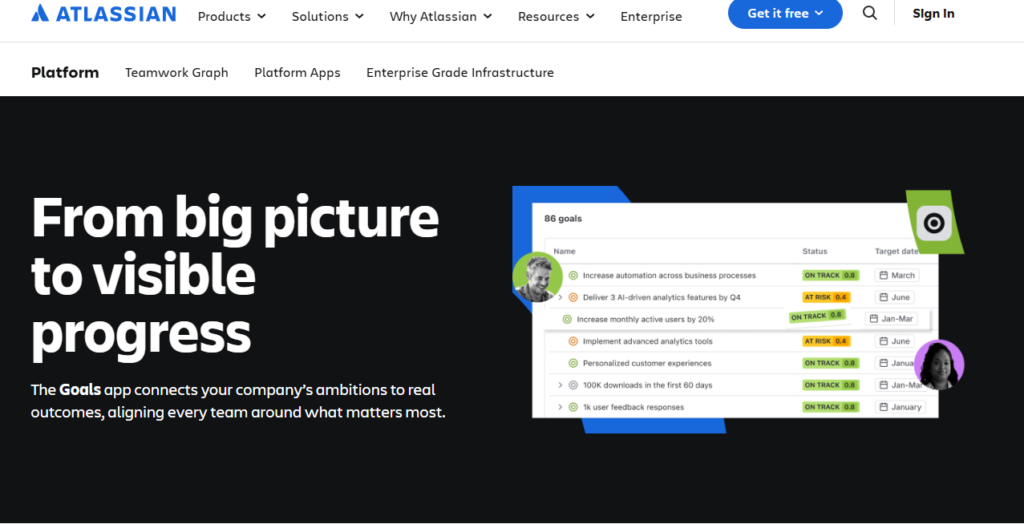Click the smiling man avatar photo
Image resolution: width=1024 pixels, height=524 pixels.
tap(537, 277)
